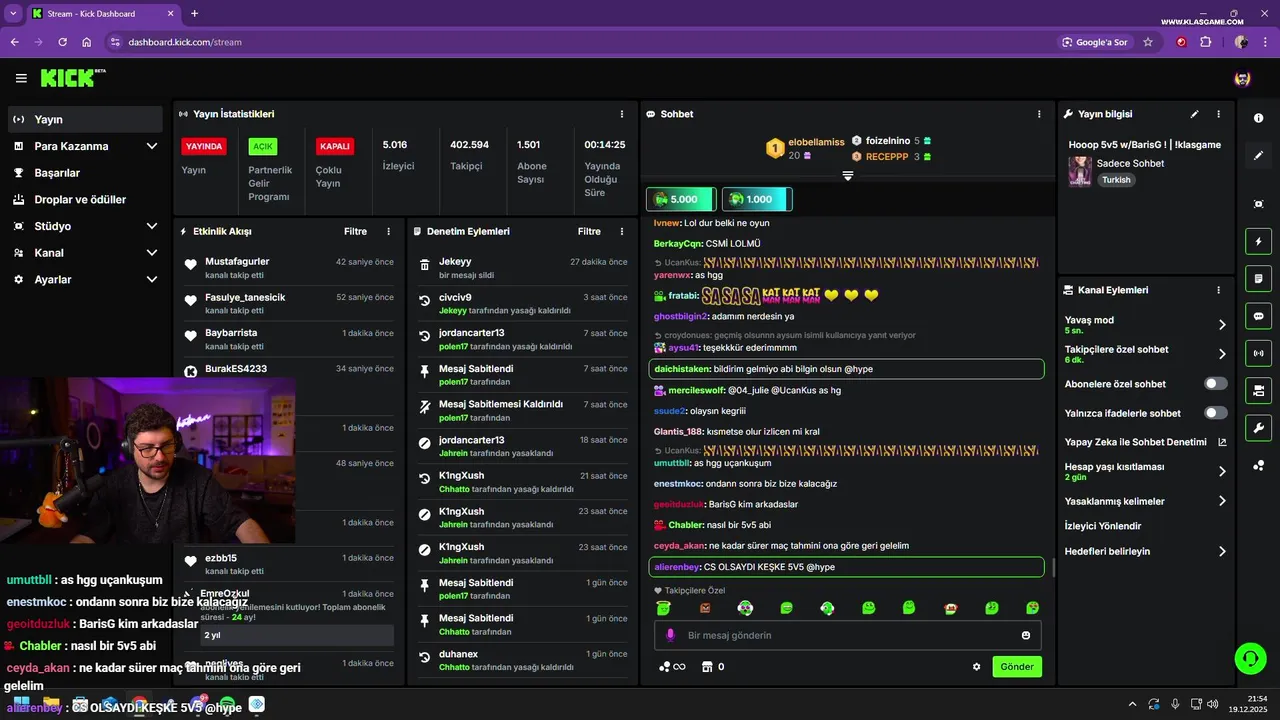Image resolution: width=1280 pixels, height=720 pixels.
Task: Send the message with Gönder
Action: pyautogui.click(x=1017, y=667)
